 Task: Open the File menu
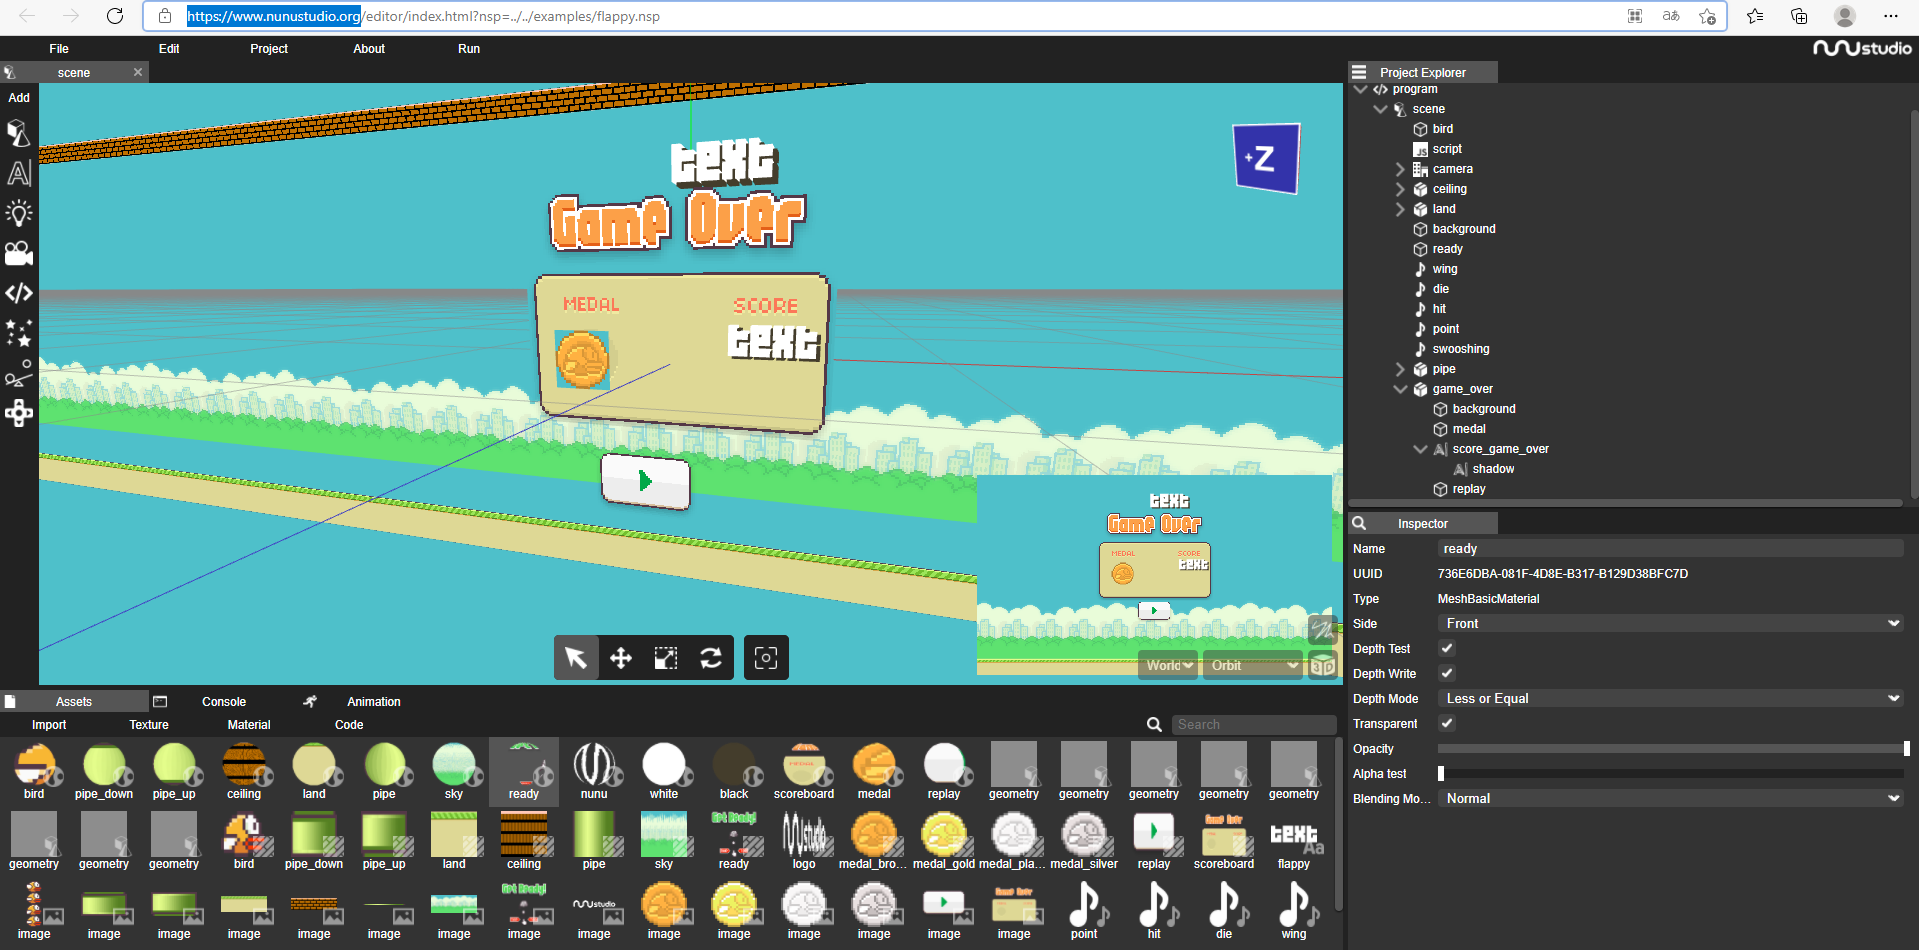tap(59, 49)
